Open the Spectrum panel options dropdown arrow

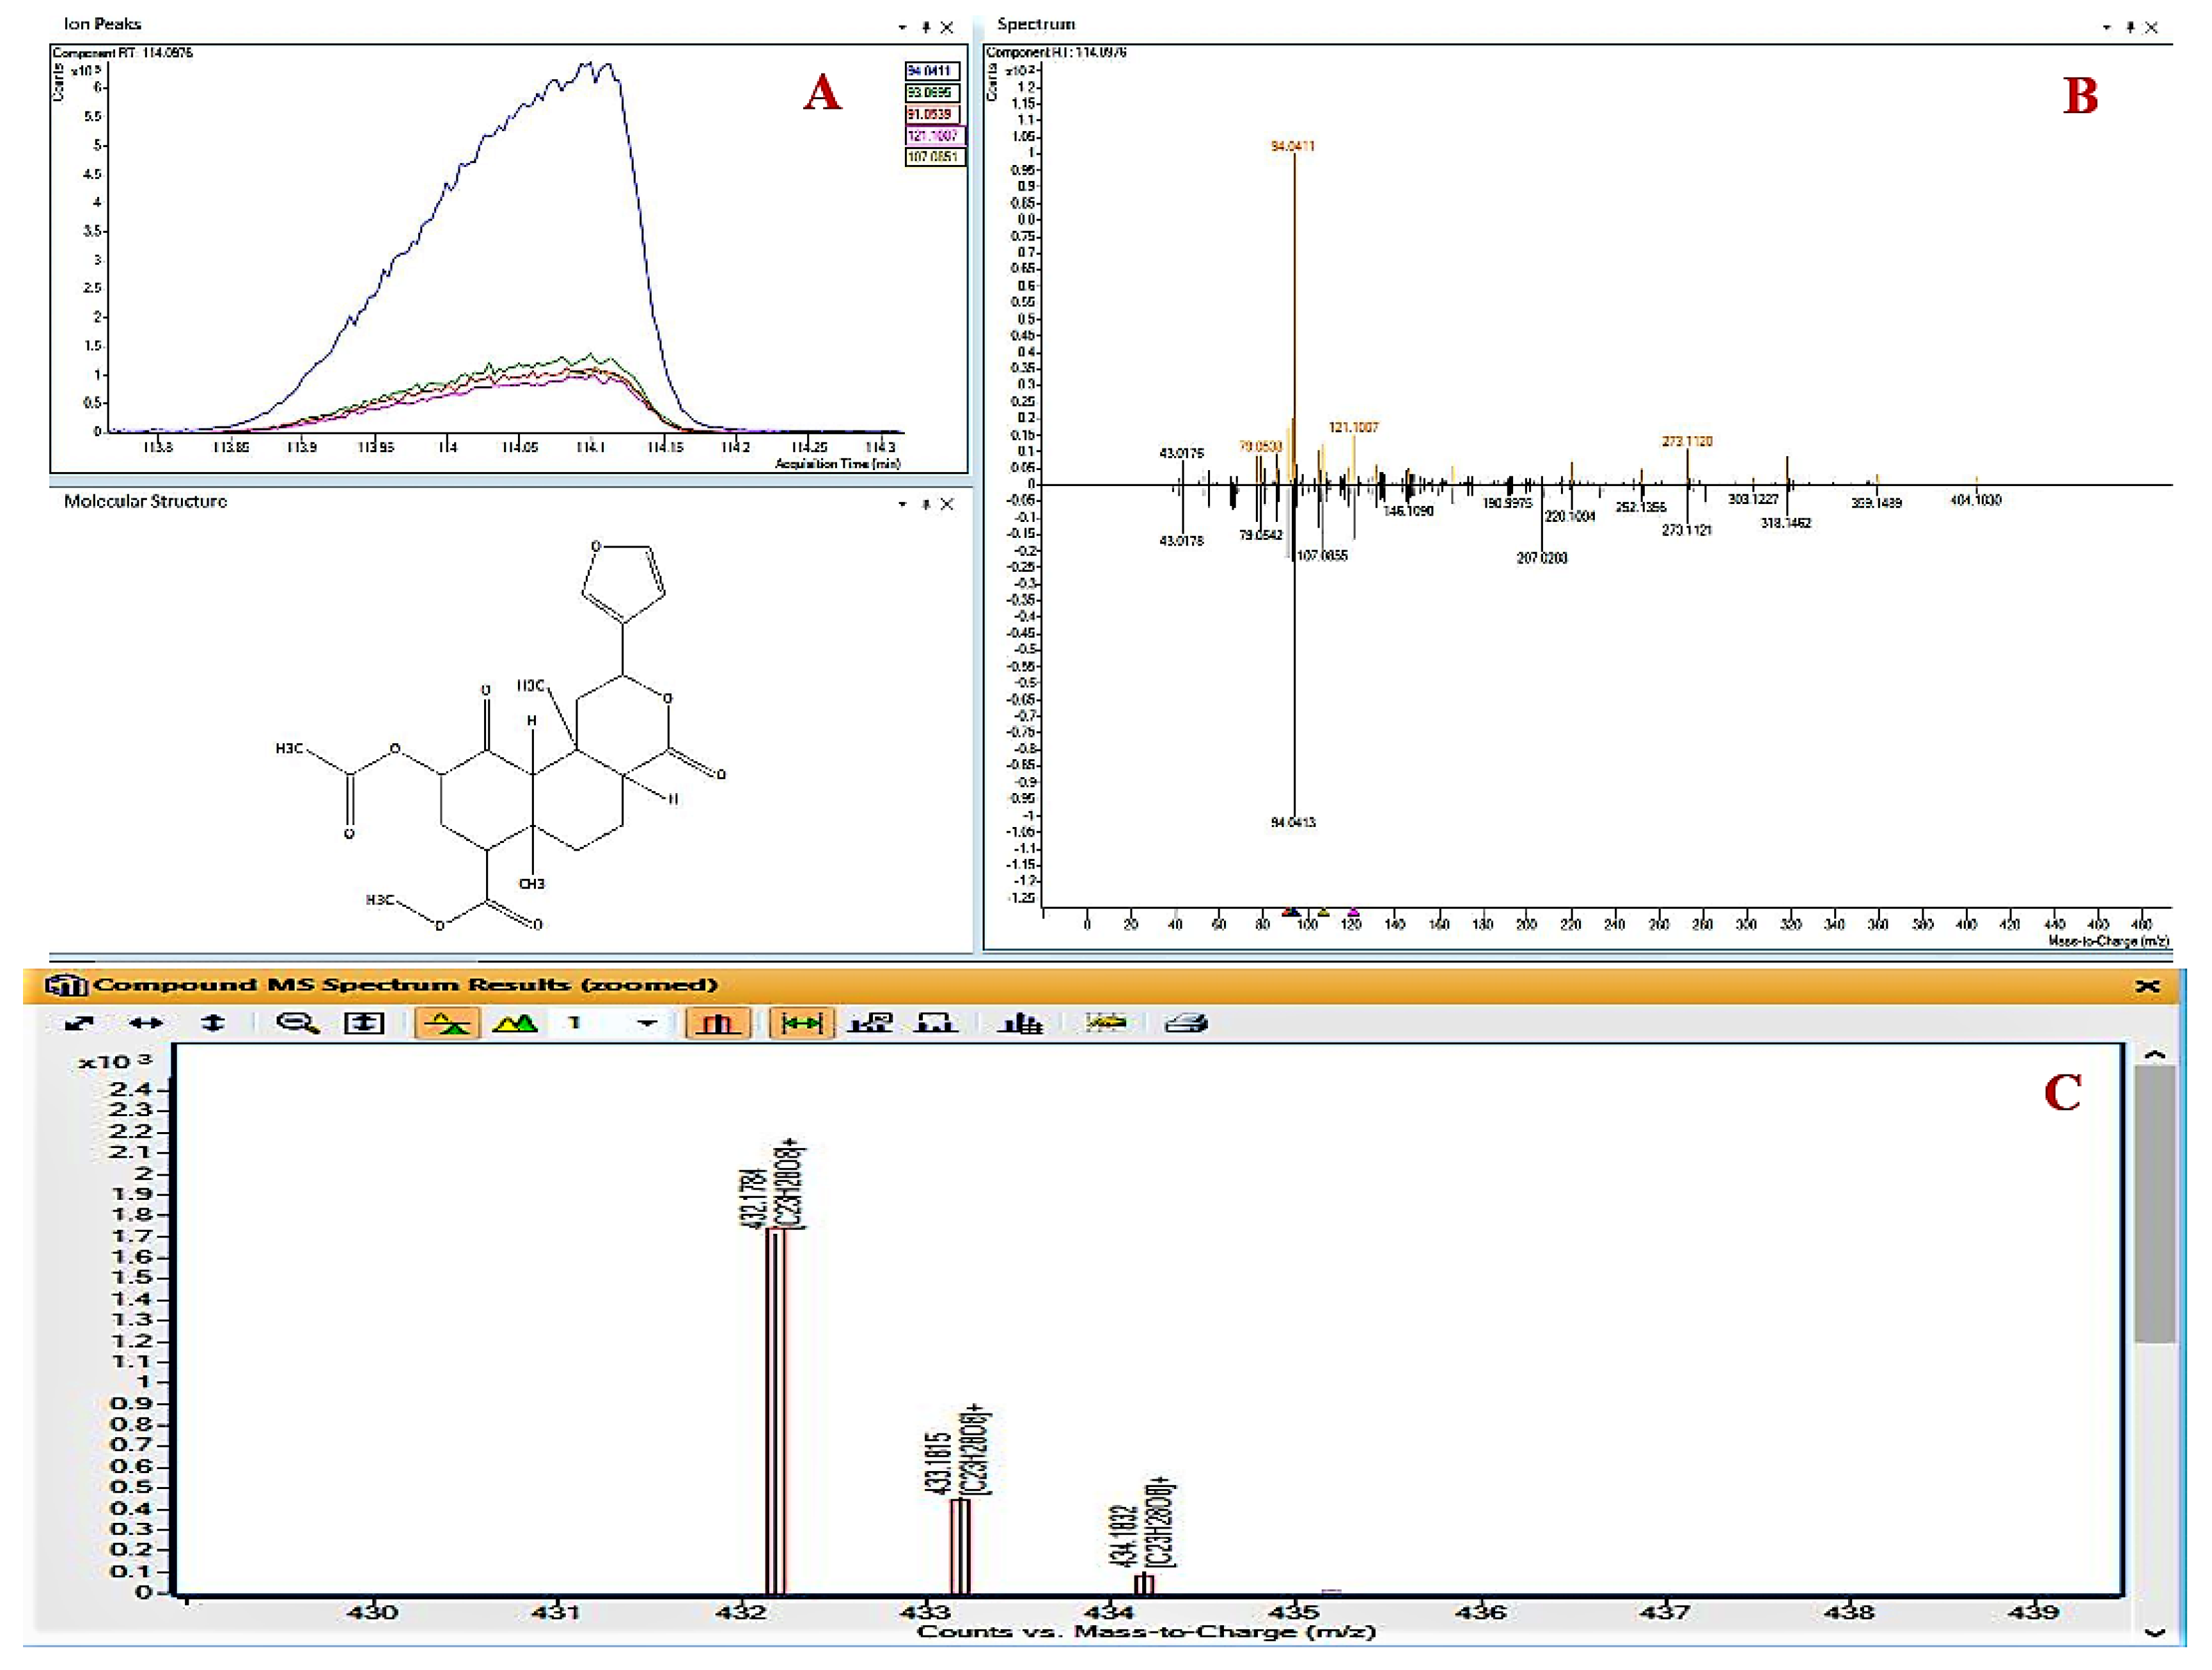2106,28
